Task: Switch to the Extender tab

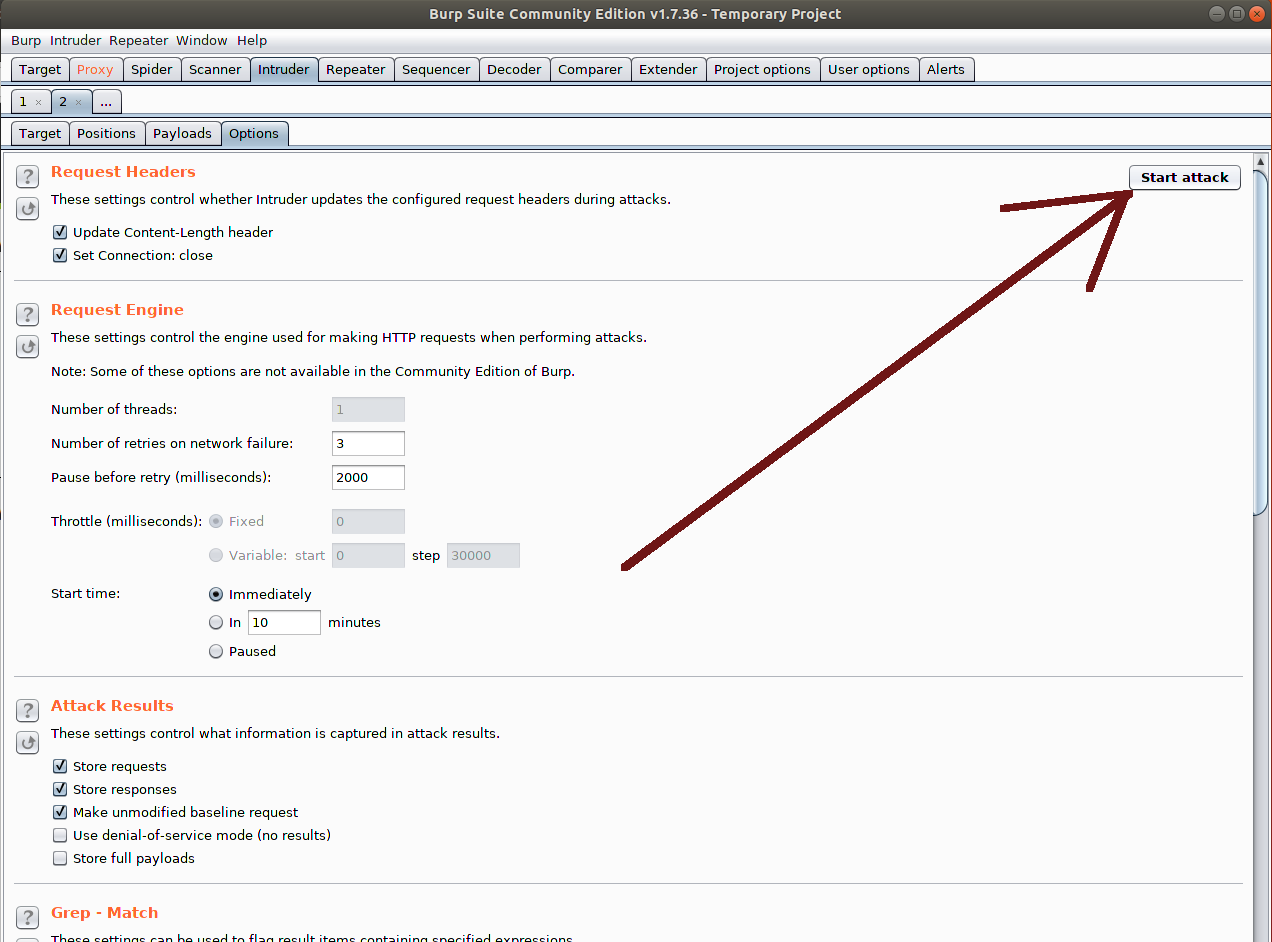Action: (668, 69)
